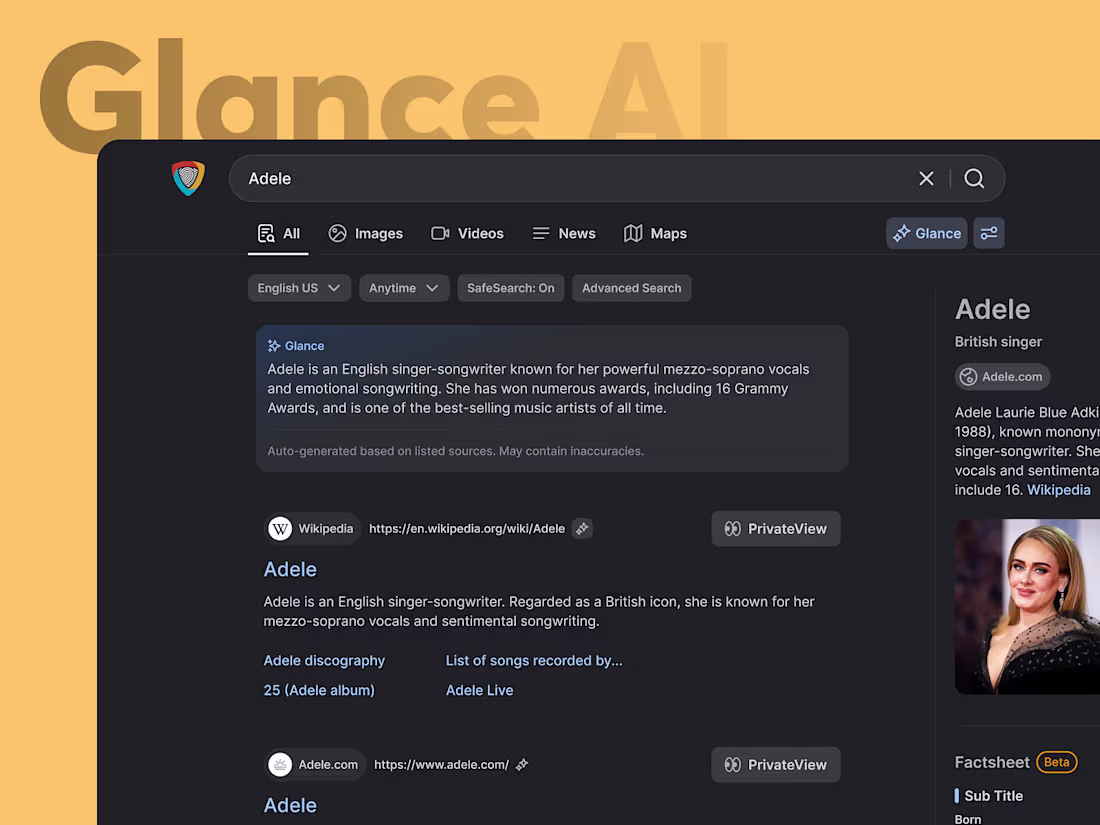
Task: Open the English US language dropdown
Action: [298, 287]
